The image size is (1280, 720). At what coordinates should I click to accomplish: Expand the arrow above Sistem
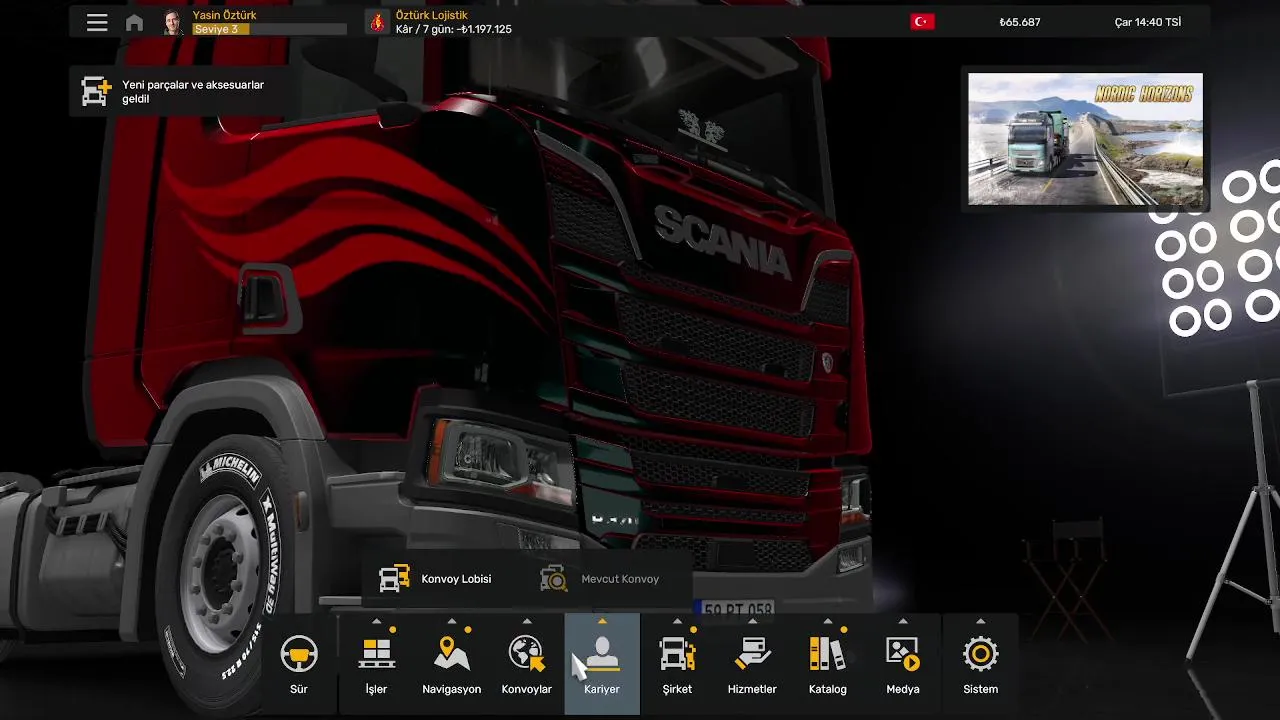(x=980, y=621)
